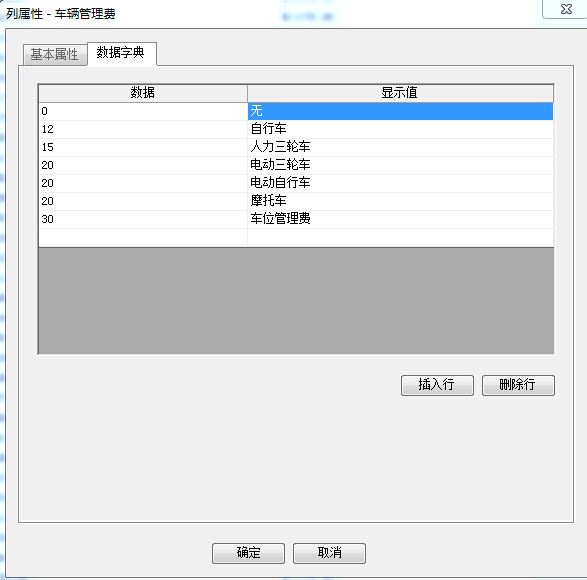Select the 数据字典 tab
Image resolution: width=587 pixels, height=580 pixels.
122,53
